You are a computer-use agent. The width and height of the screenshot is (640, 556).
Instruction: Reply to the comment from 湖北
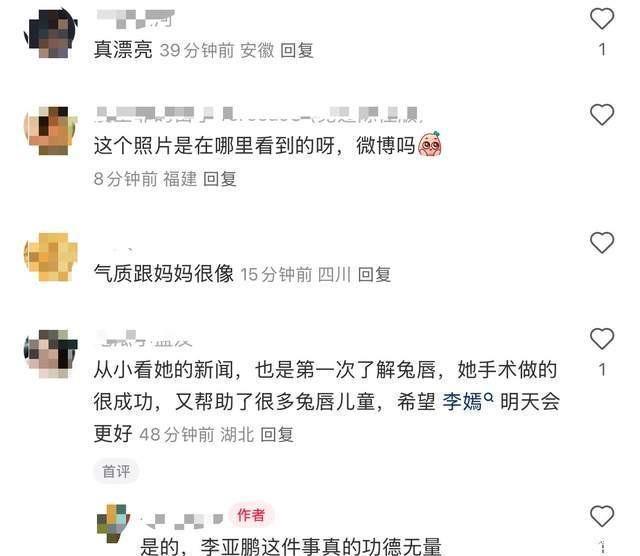277,434
